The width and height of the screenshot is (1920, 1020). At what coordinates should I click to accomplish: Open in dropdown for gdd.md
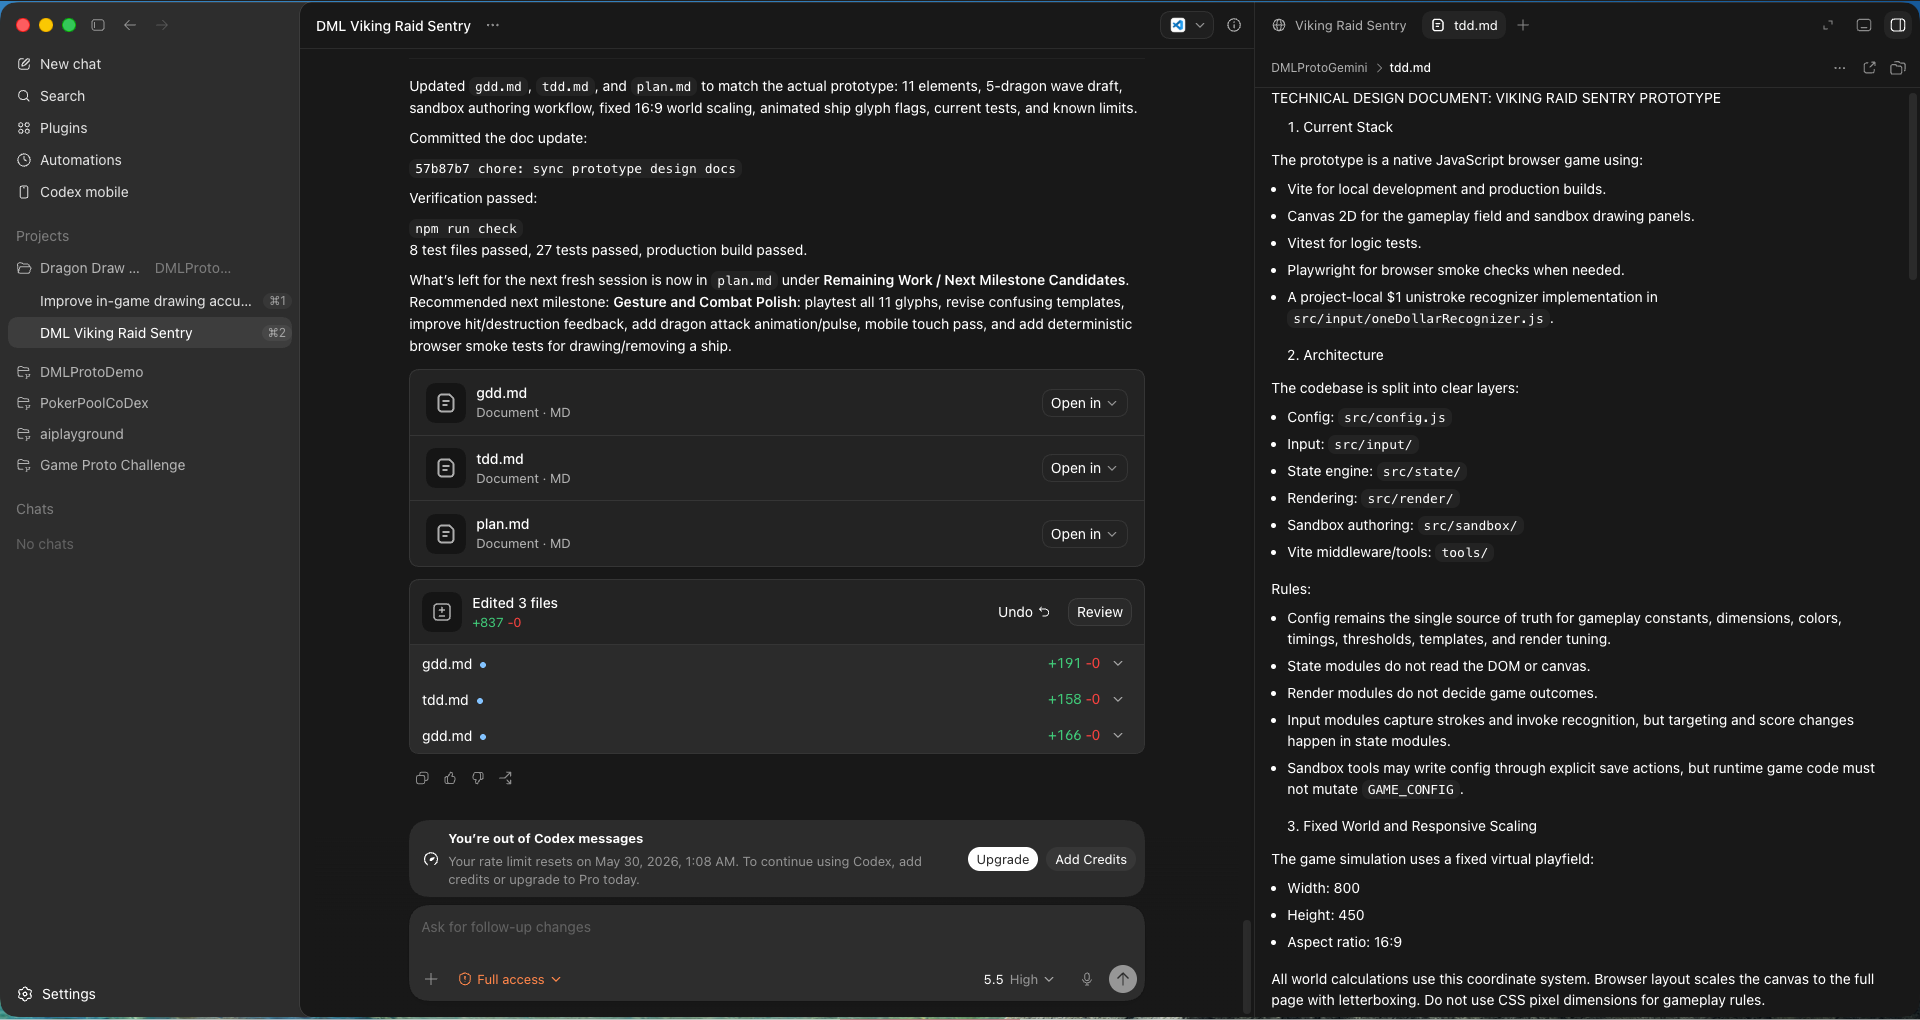coord(1084,403)
